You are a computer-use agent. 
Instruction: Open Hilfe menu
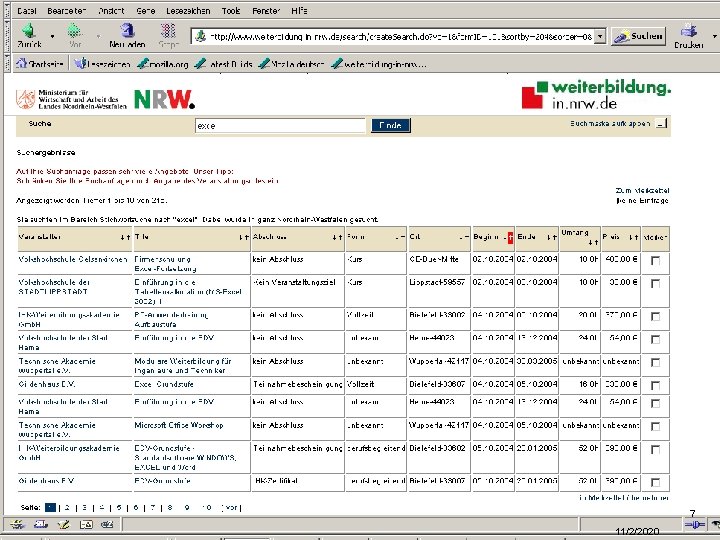click(299, 11)
